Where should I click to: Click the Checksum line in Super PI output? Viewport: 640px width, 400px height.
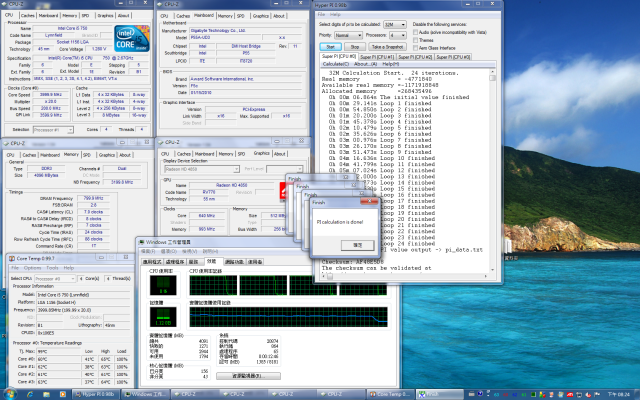(x=353, y=262)
